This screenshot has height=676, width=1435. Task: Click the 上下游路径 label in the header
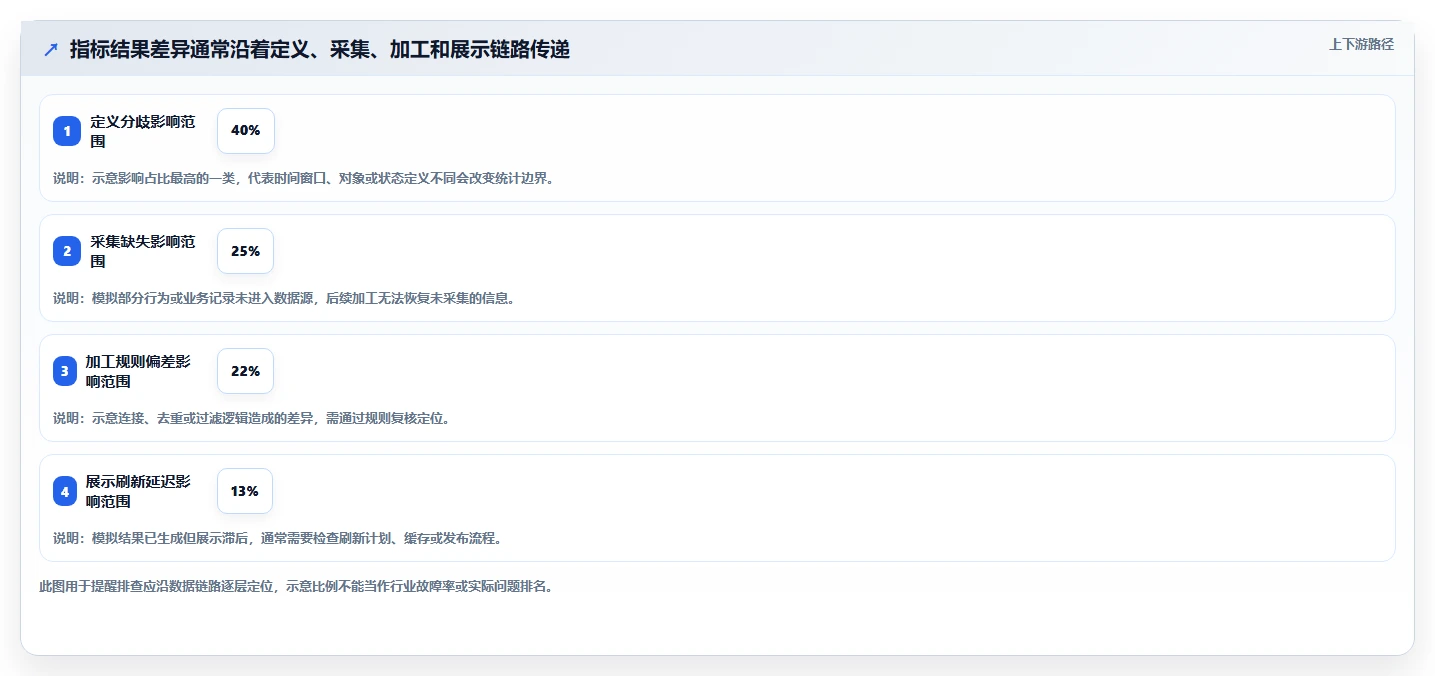click(1361, 44)
